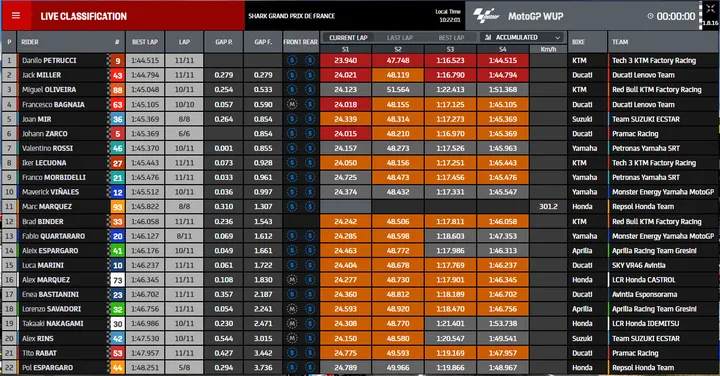Click the S1 sector header
This screenshot has height=376, width=720.
click(x=345, y=49)
